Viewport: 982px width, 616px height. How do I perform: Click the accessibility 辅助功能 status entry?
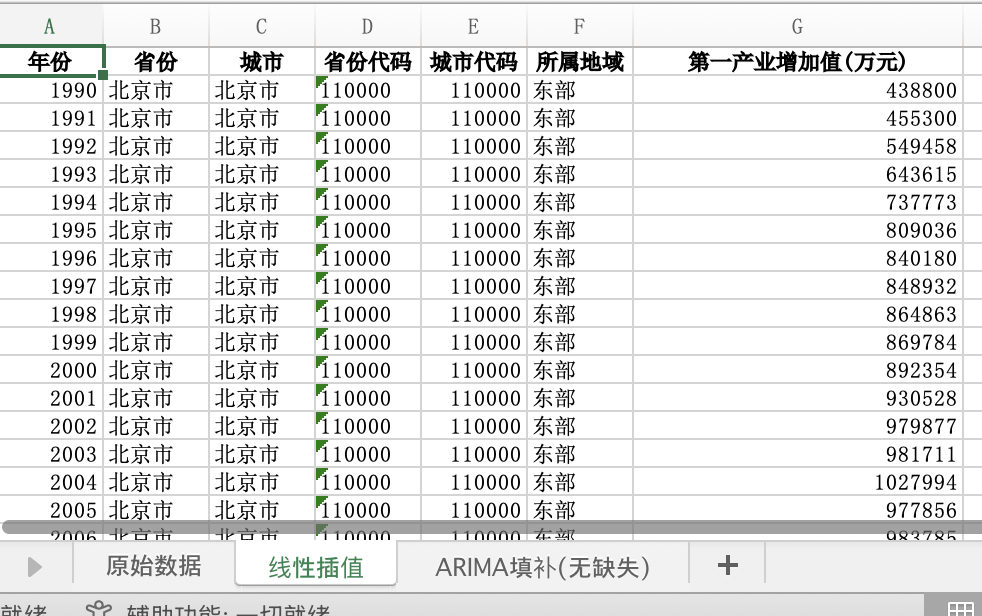[x=228, y=610]
